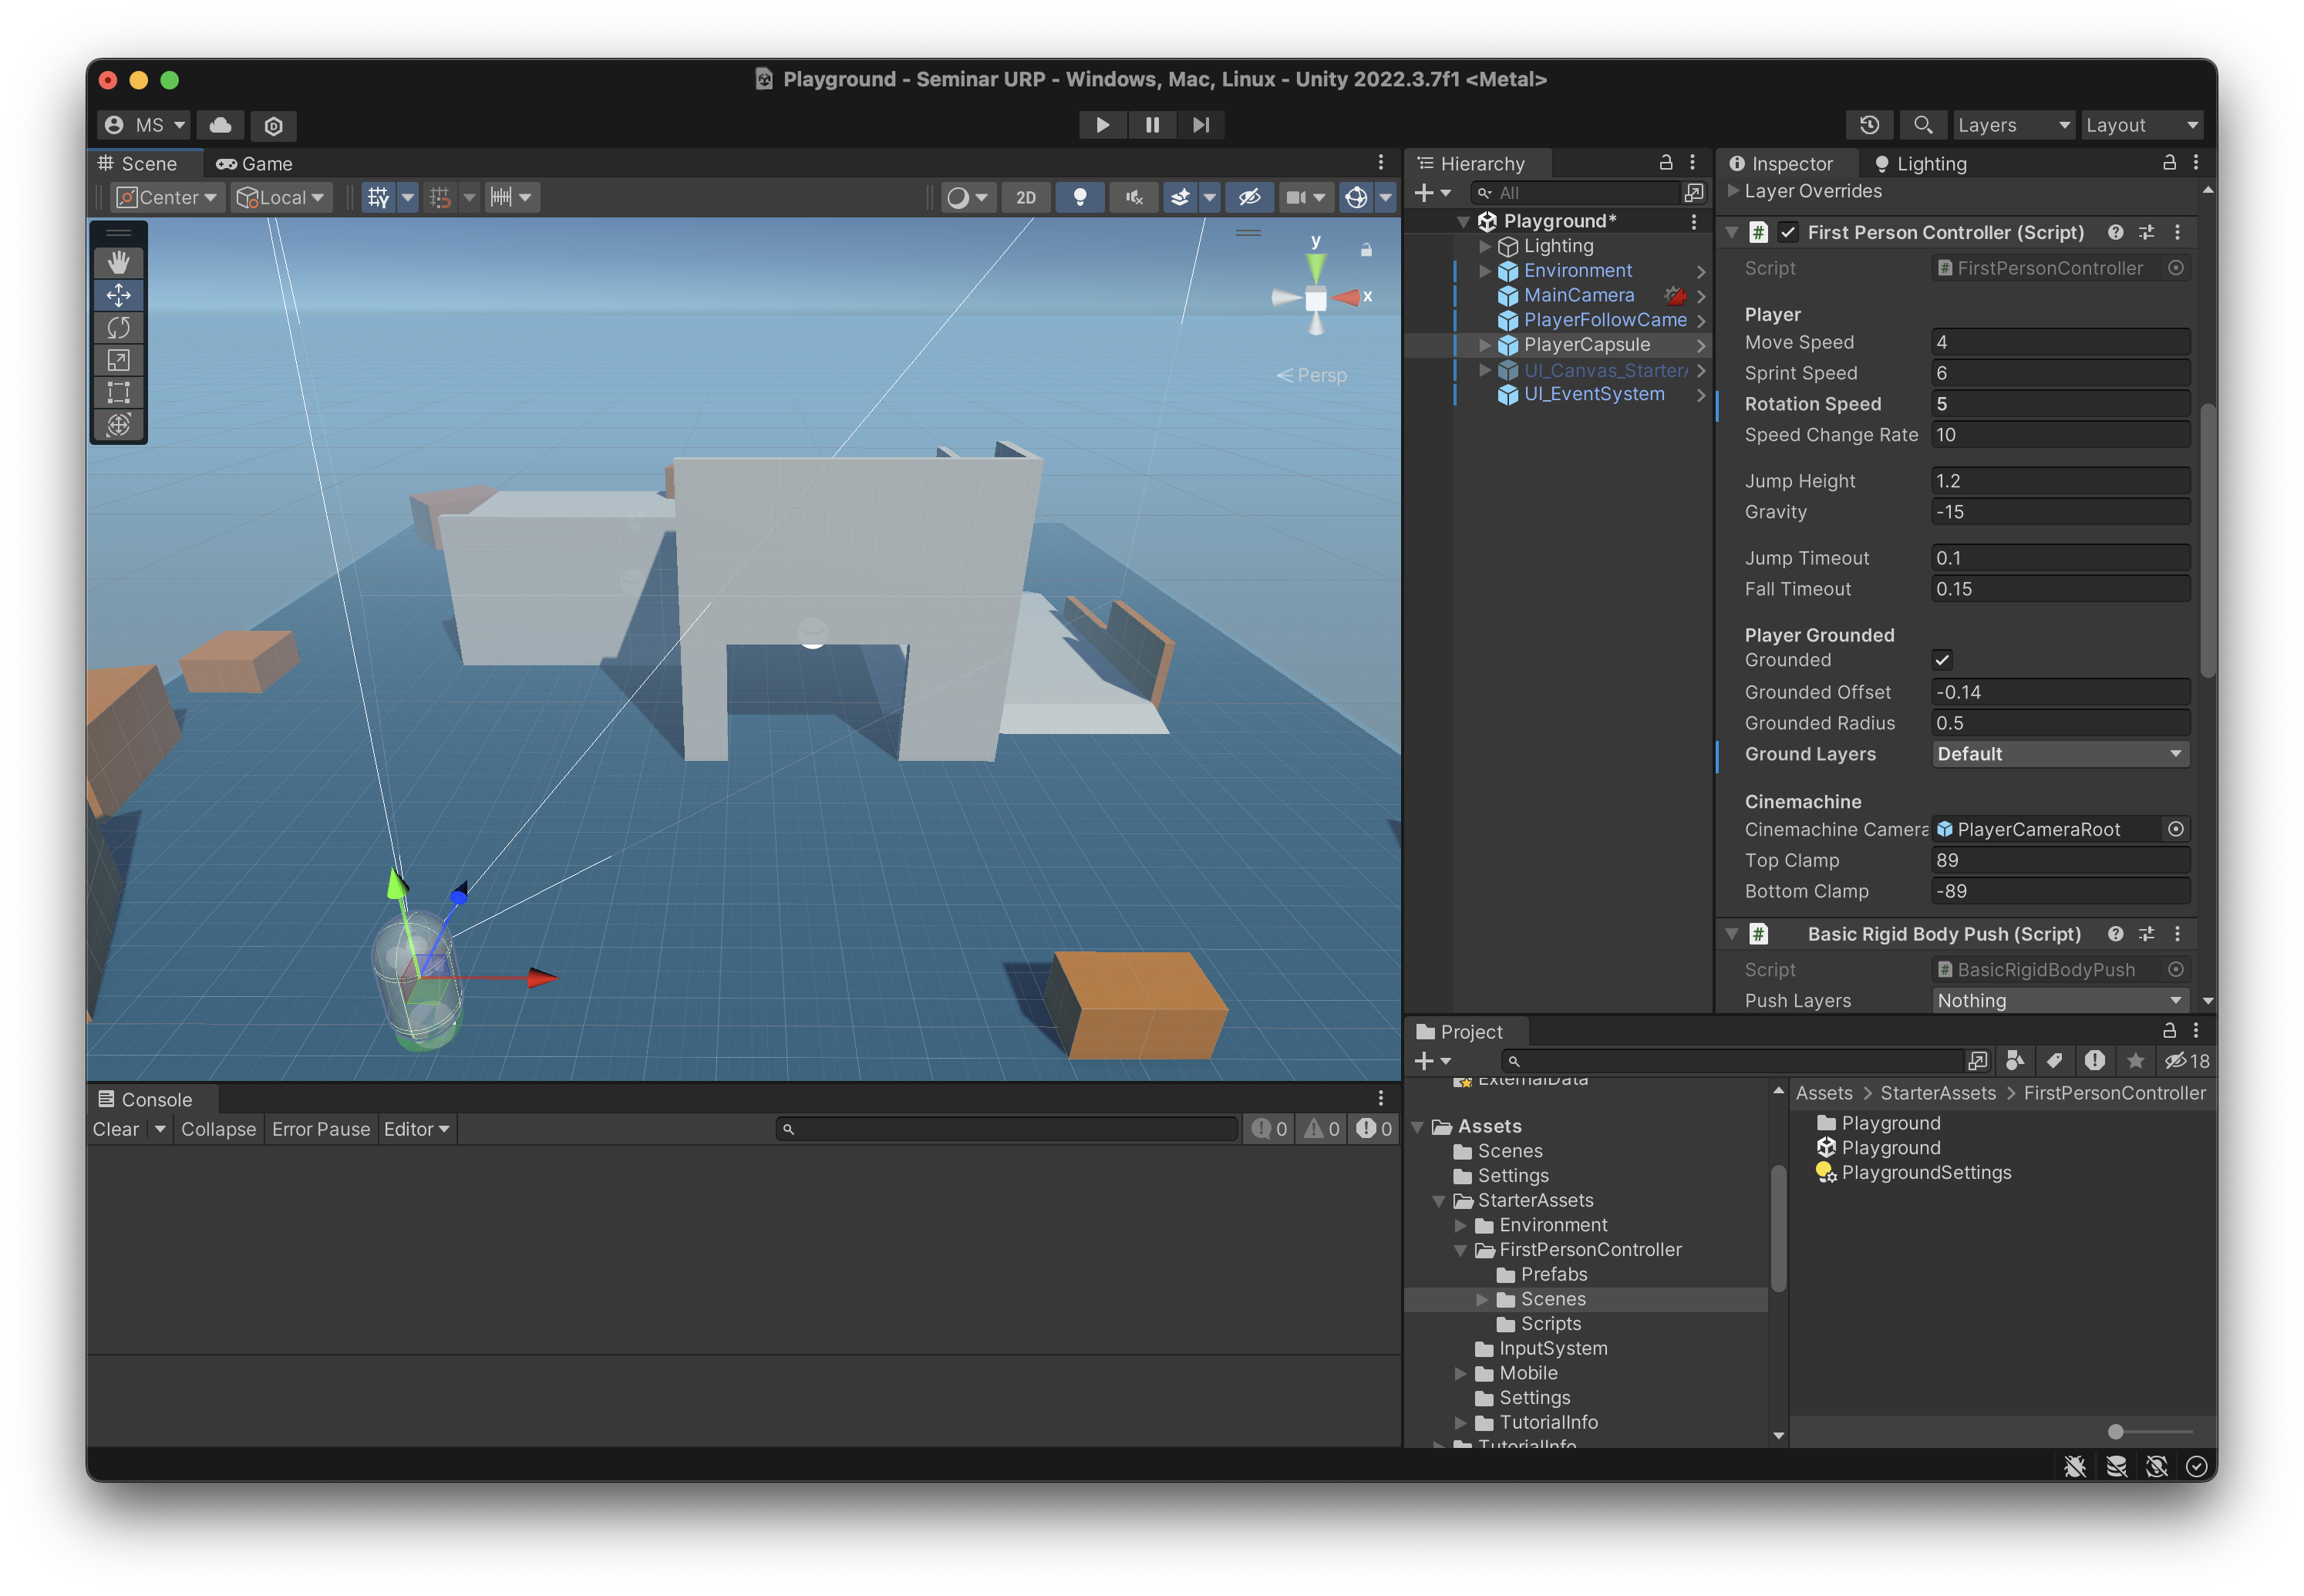Expand PlayerCapsule in Hierarchy
The height and width of the screenshot is (1596, 2304).
tap(1485, 345)
